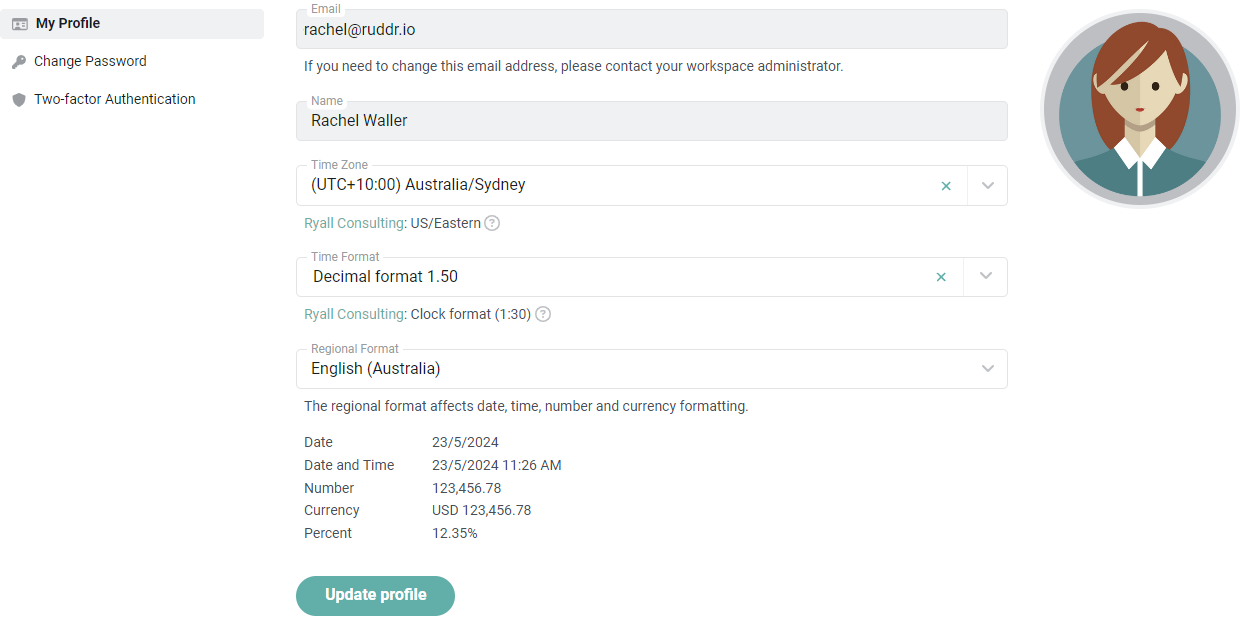The width and height of the screenshot is (1240, 620).
Task: Click the Update profile button
Action: 375,595
